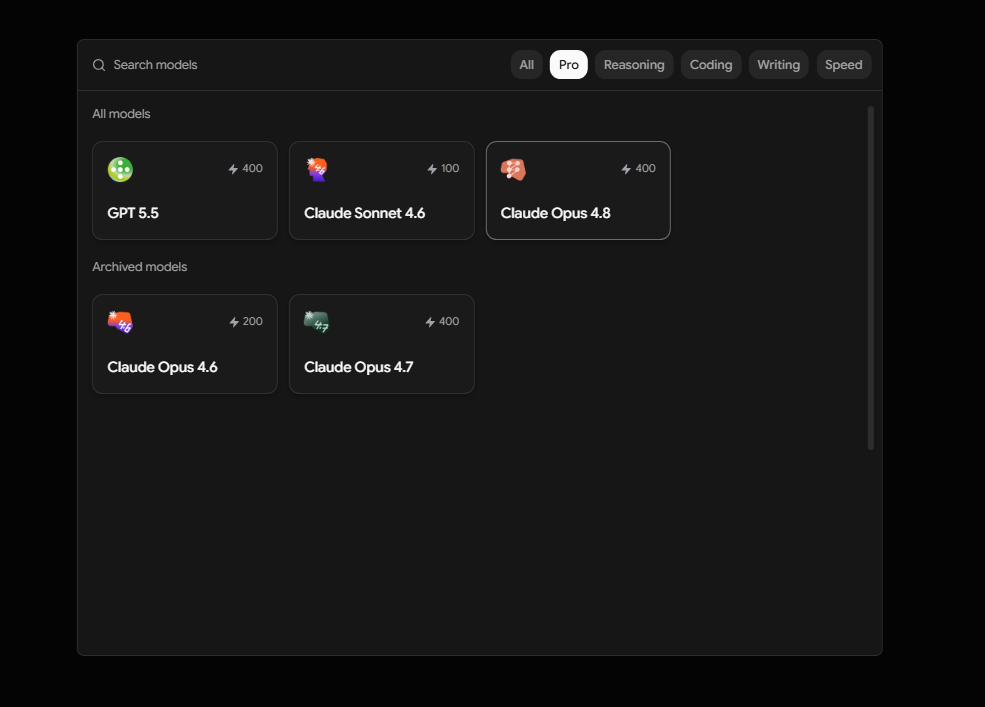Choose the Claude Opus 4.8 model name

click(555, 213)
